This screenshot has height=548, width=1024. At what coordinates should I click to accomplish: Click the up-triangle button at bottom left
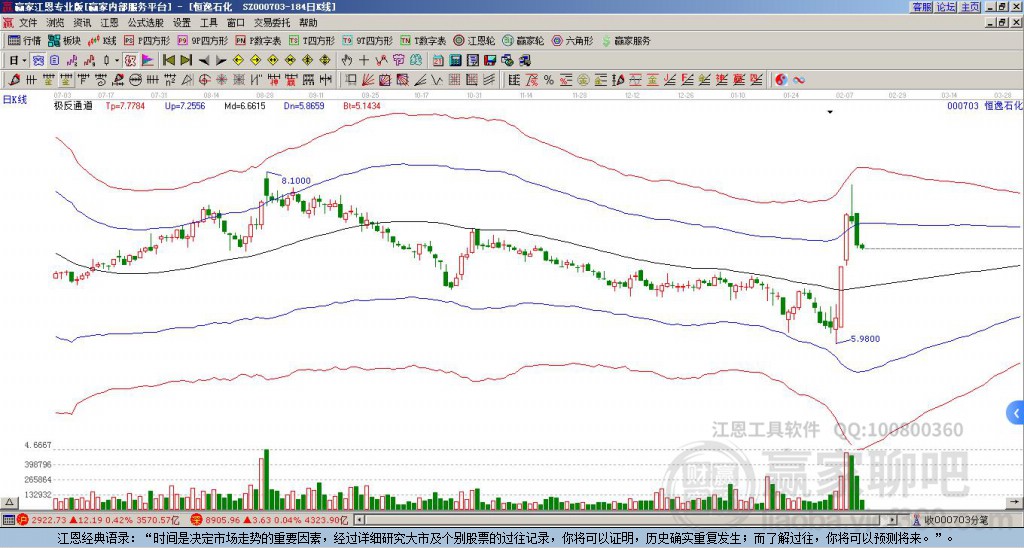[9, 502]
